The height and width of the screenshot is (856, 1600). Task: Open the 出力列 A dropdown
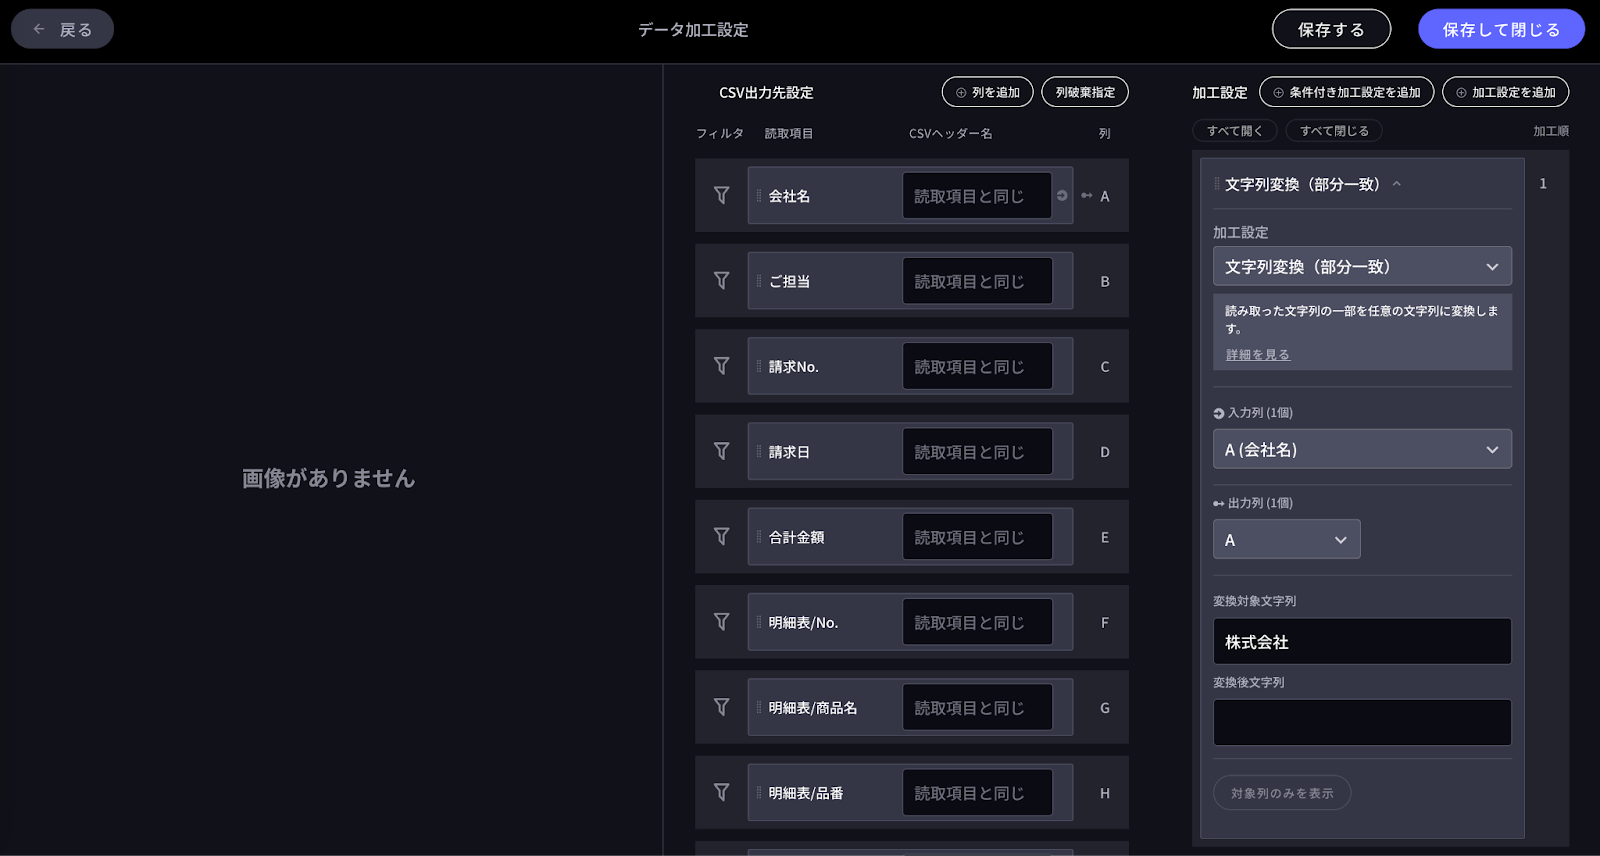(x=1286, y=540)
